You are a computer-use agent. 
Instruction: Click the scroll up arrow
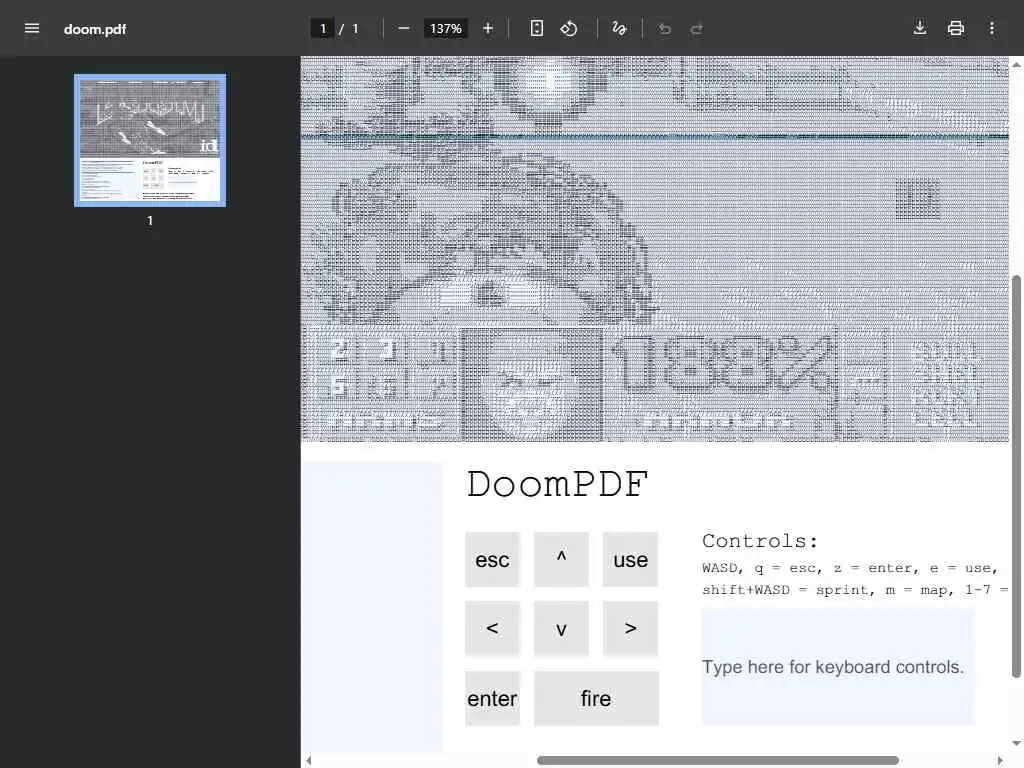[1016, 65]
